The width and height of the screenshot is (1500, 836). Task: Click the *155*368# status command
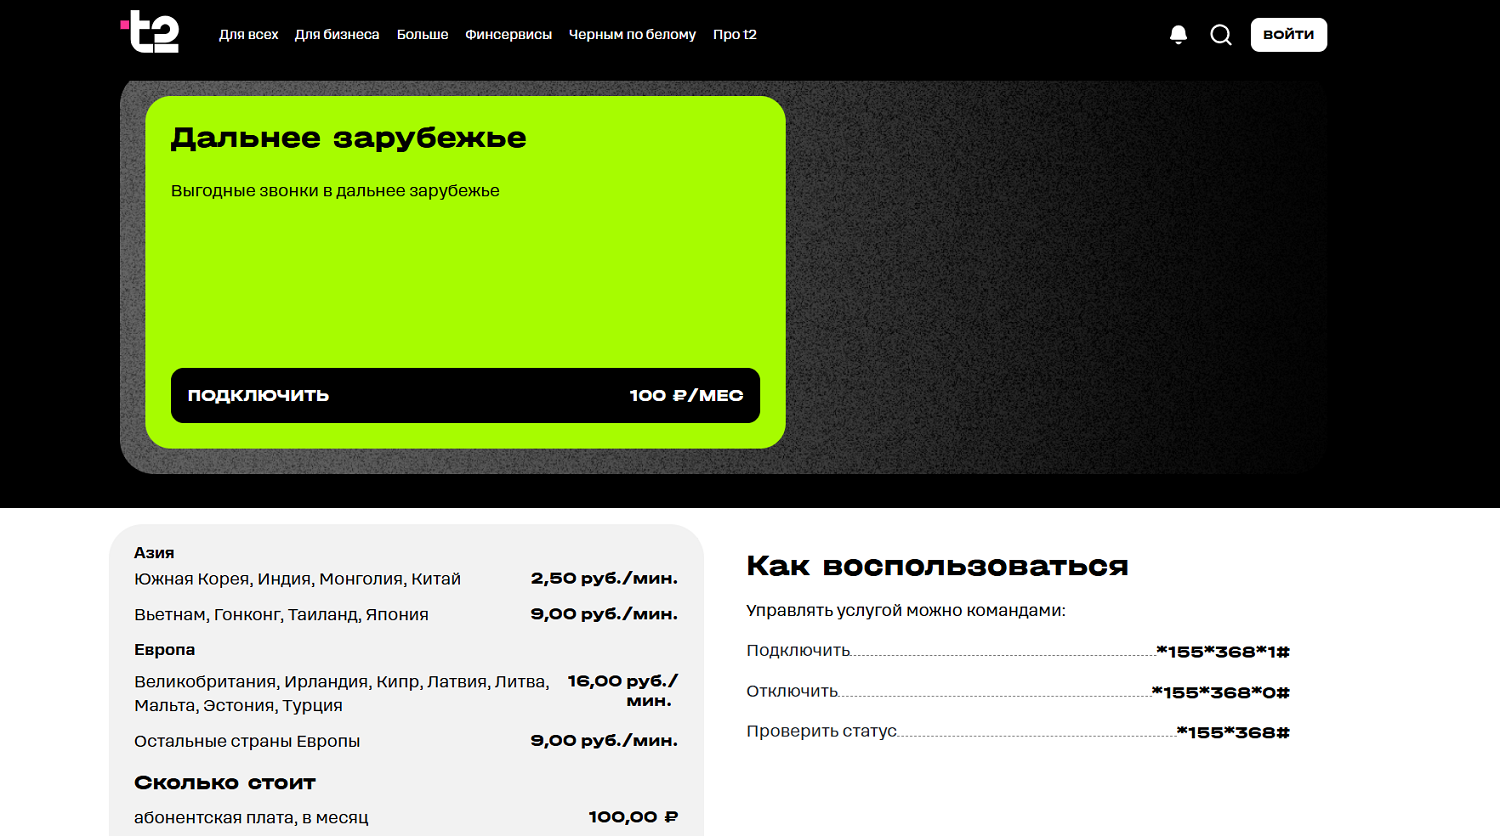[1233, 732]
